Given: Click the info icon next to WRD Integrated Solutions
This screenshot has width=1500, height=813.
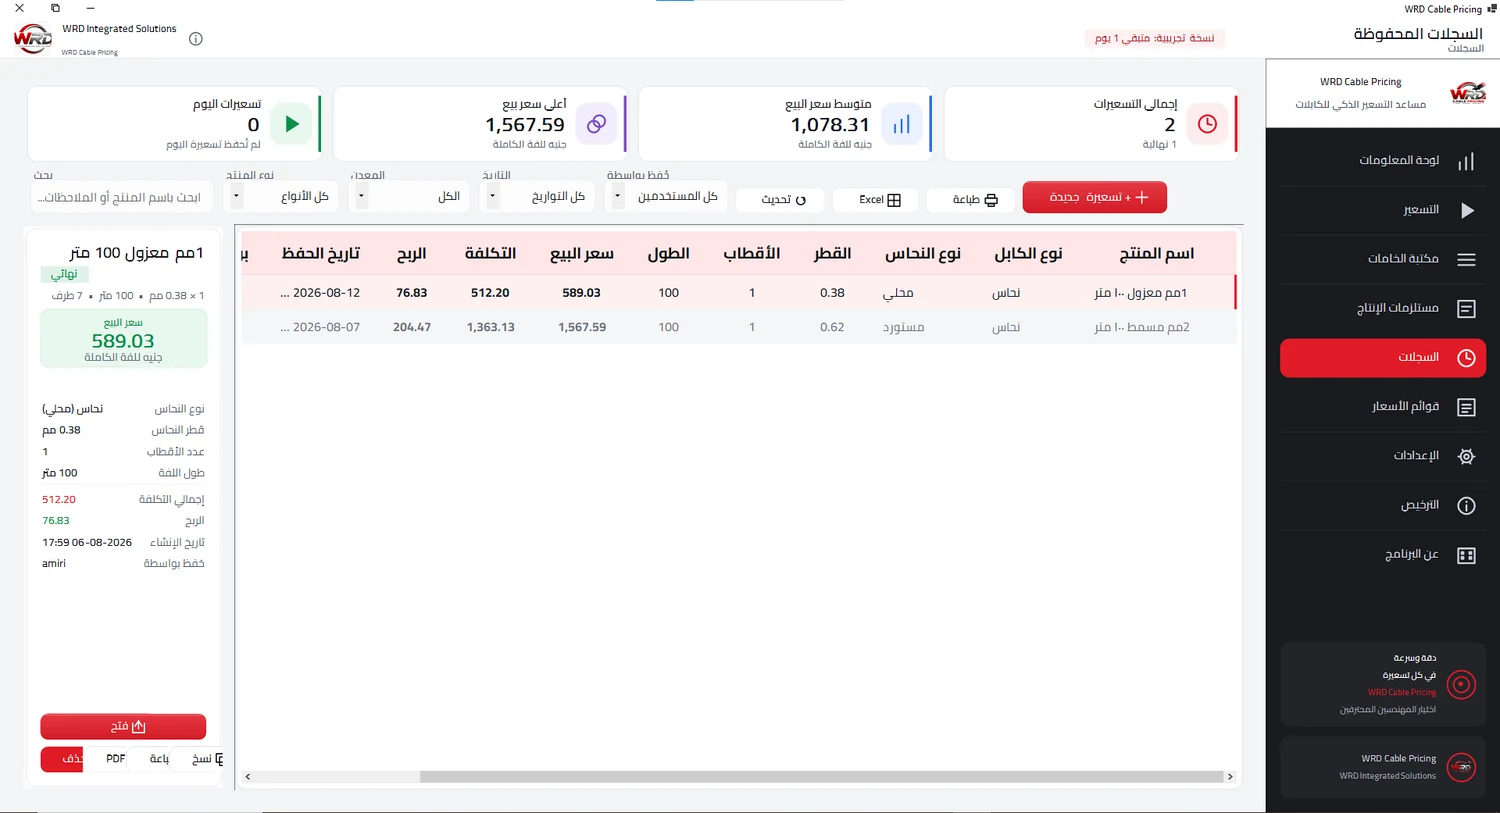Looking at the screenshot, I should 196,39.
